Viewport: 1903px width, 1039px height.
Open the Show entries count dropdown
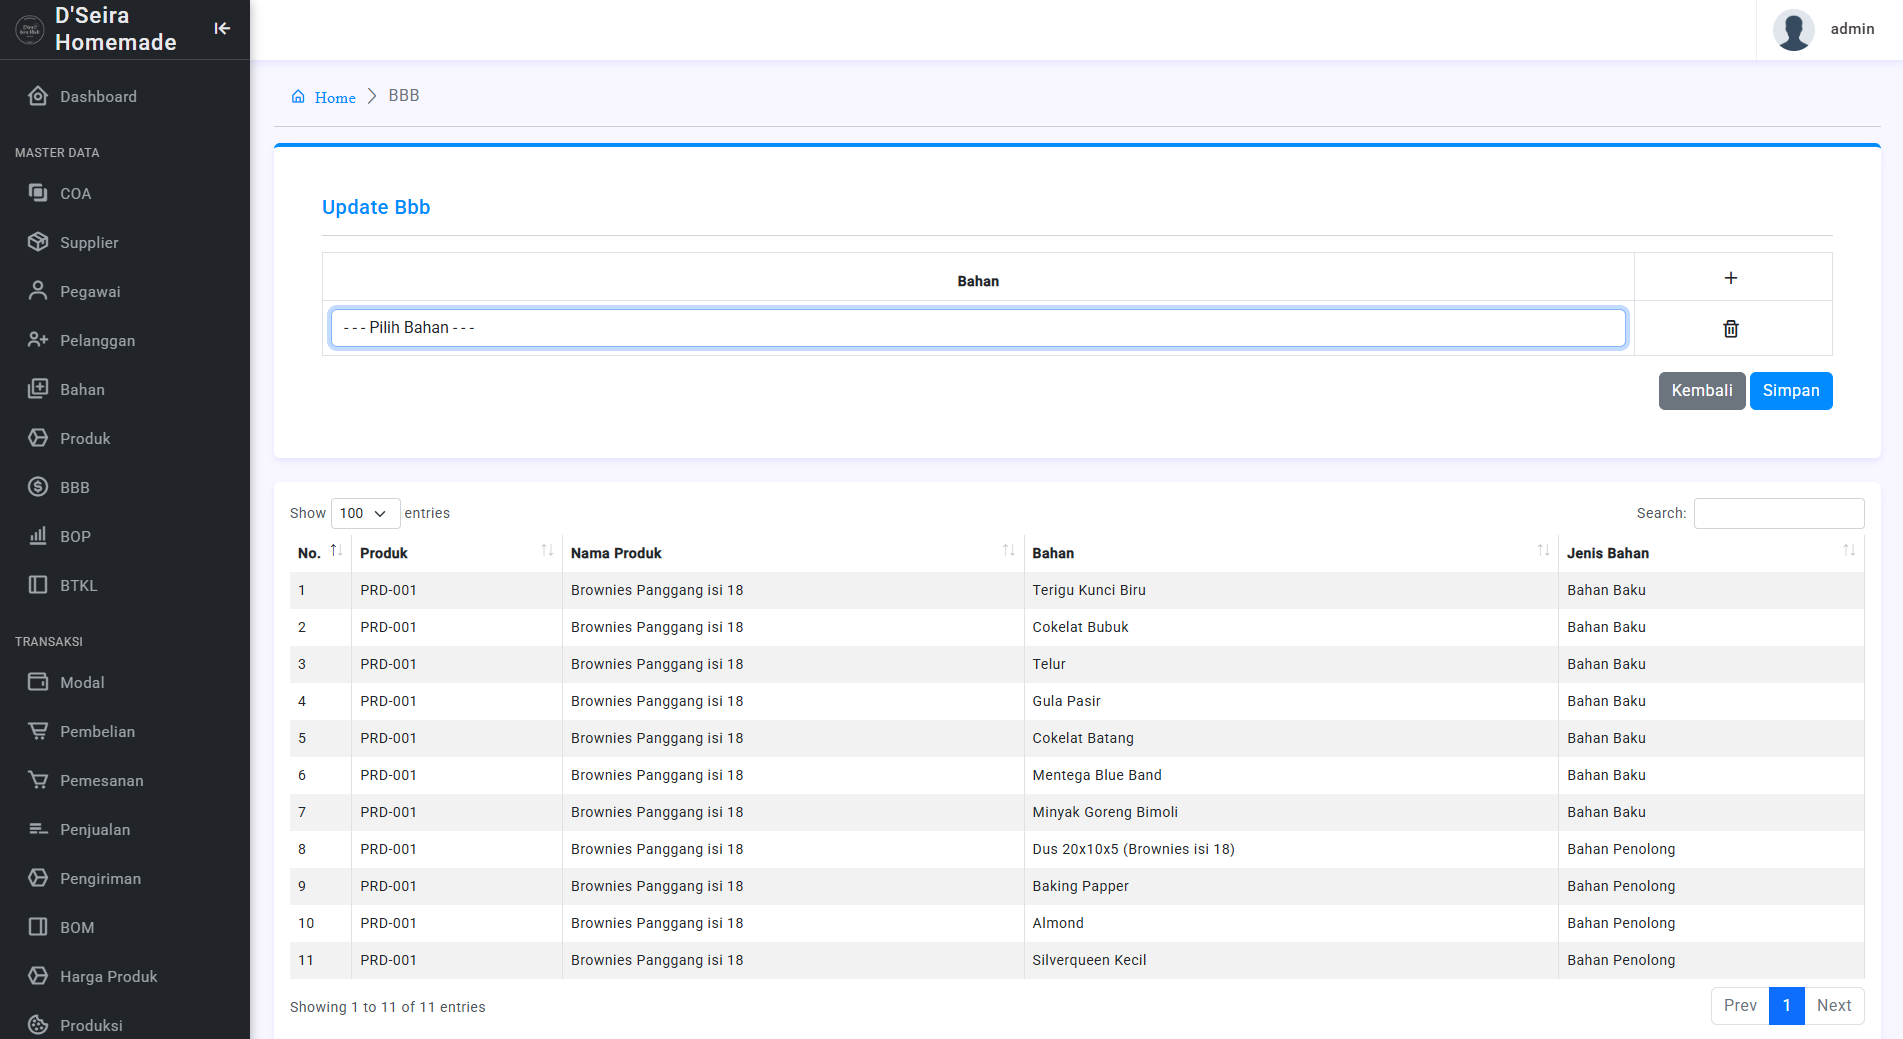[365, 513]
